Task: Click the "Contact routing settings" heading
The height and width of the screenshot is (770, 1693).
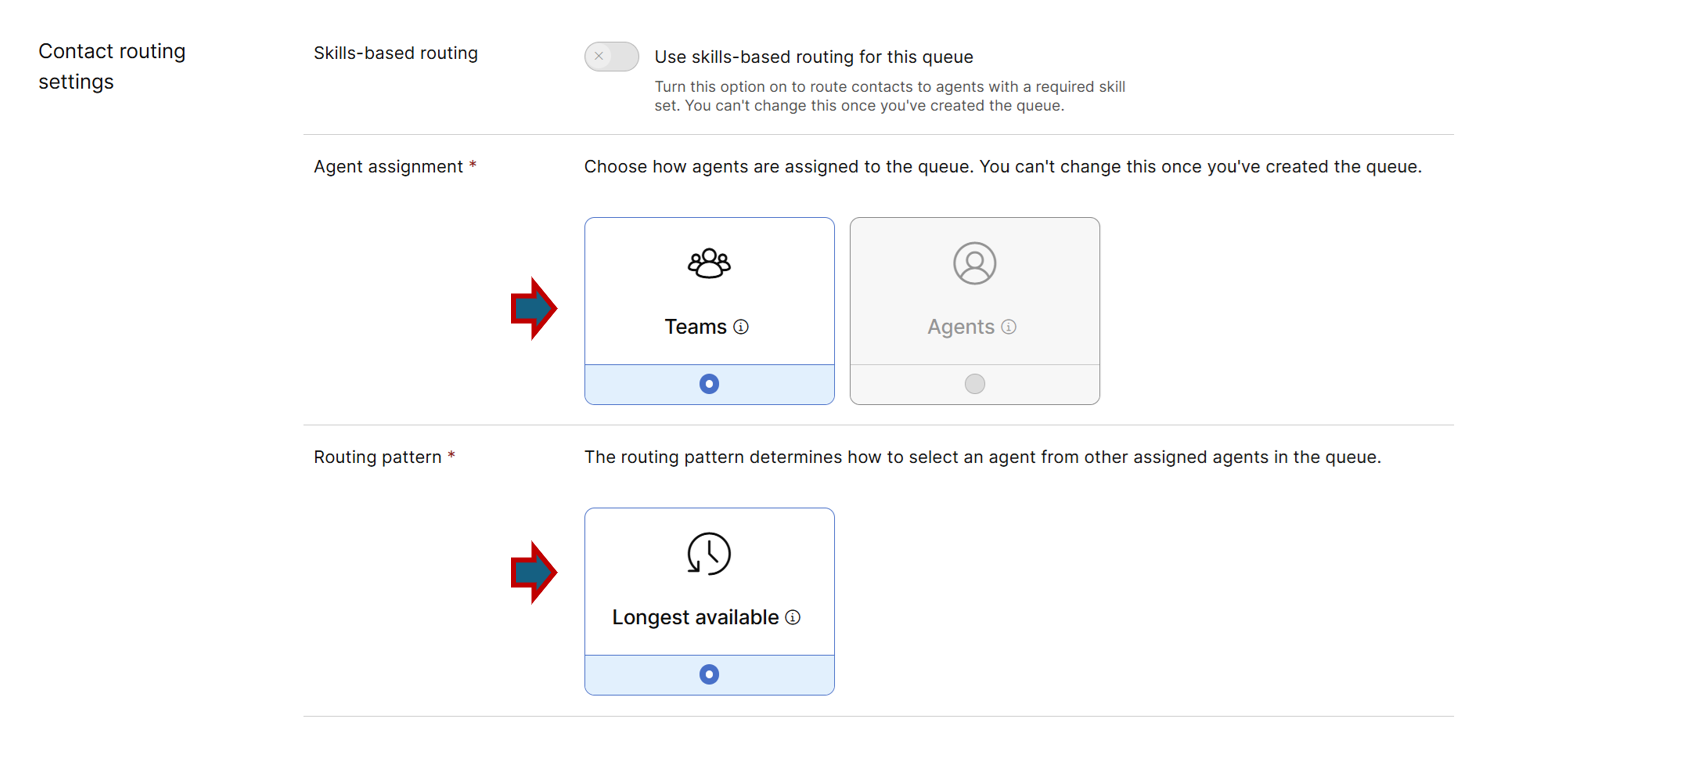Action: coord(111,66)
